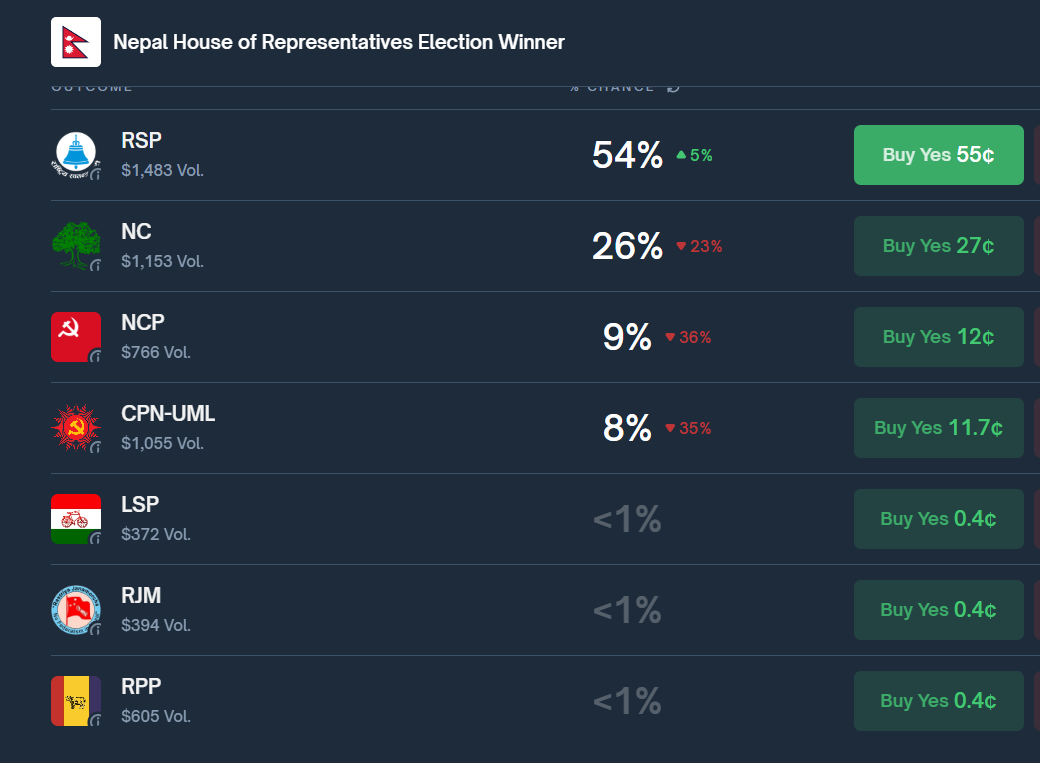Buy Yes on CPN-UML at 11.7¢
The width and height of the screenshot is (1040, 763).
[x=938, y=428]
